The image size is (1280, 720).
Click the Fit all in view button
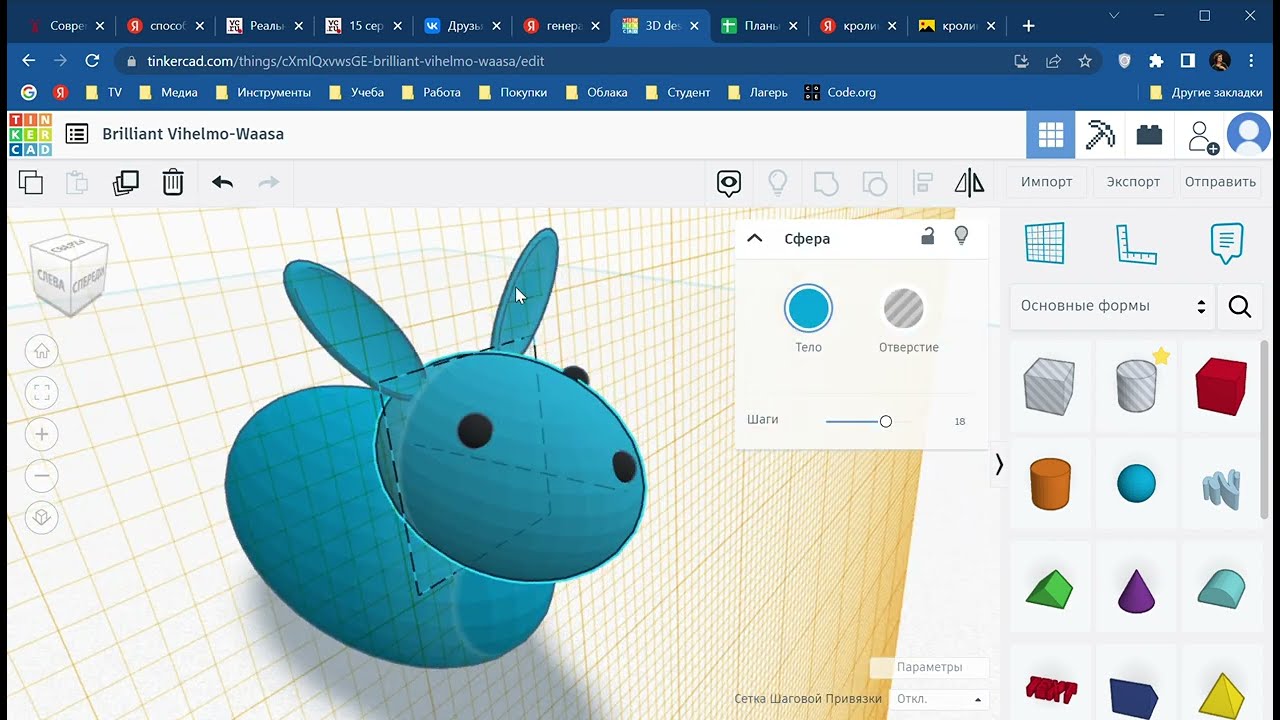click(42, 392)
